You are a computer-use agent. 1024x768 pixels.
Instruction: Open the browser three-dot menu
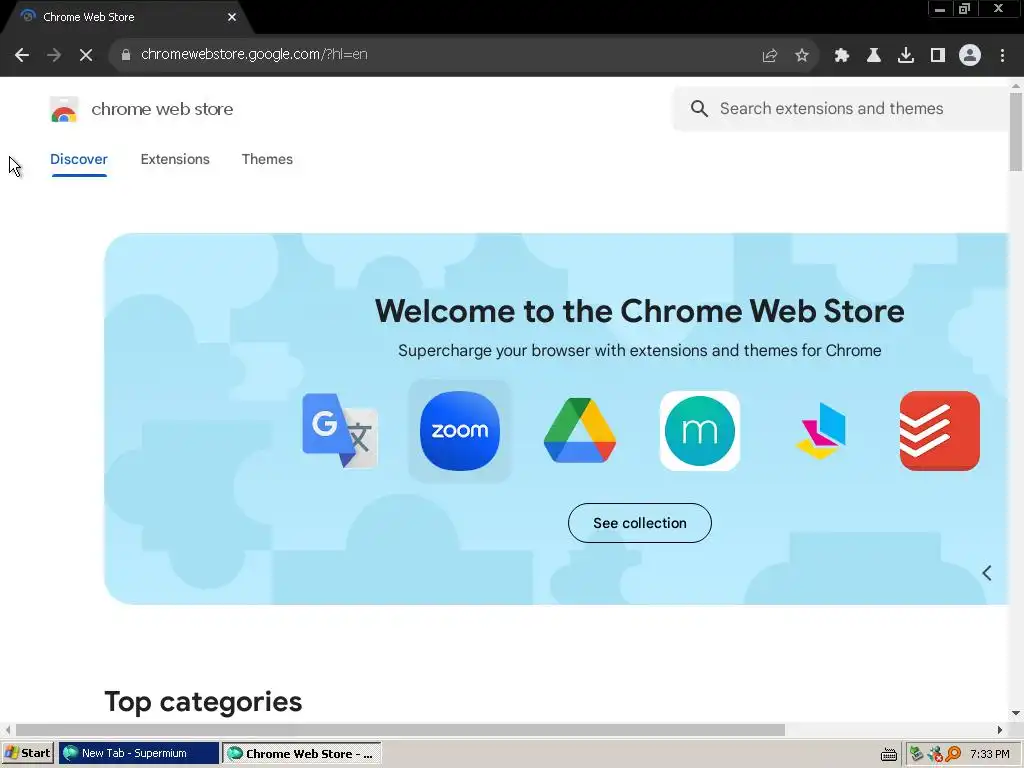click(x=1002, y=55)
